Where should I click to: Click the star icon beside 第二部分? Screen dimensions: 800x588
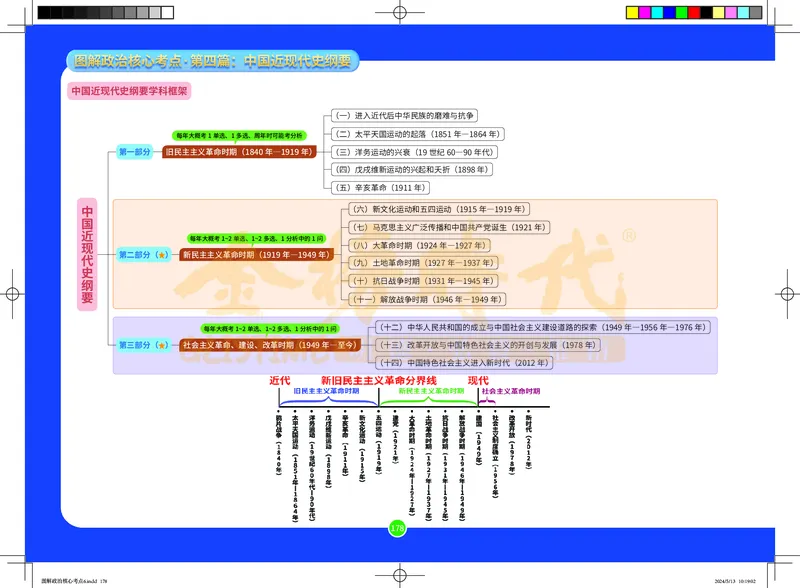(x=163, y=255)
